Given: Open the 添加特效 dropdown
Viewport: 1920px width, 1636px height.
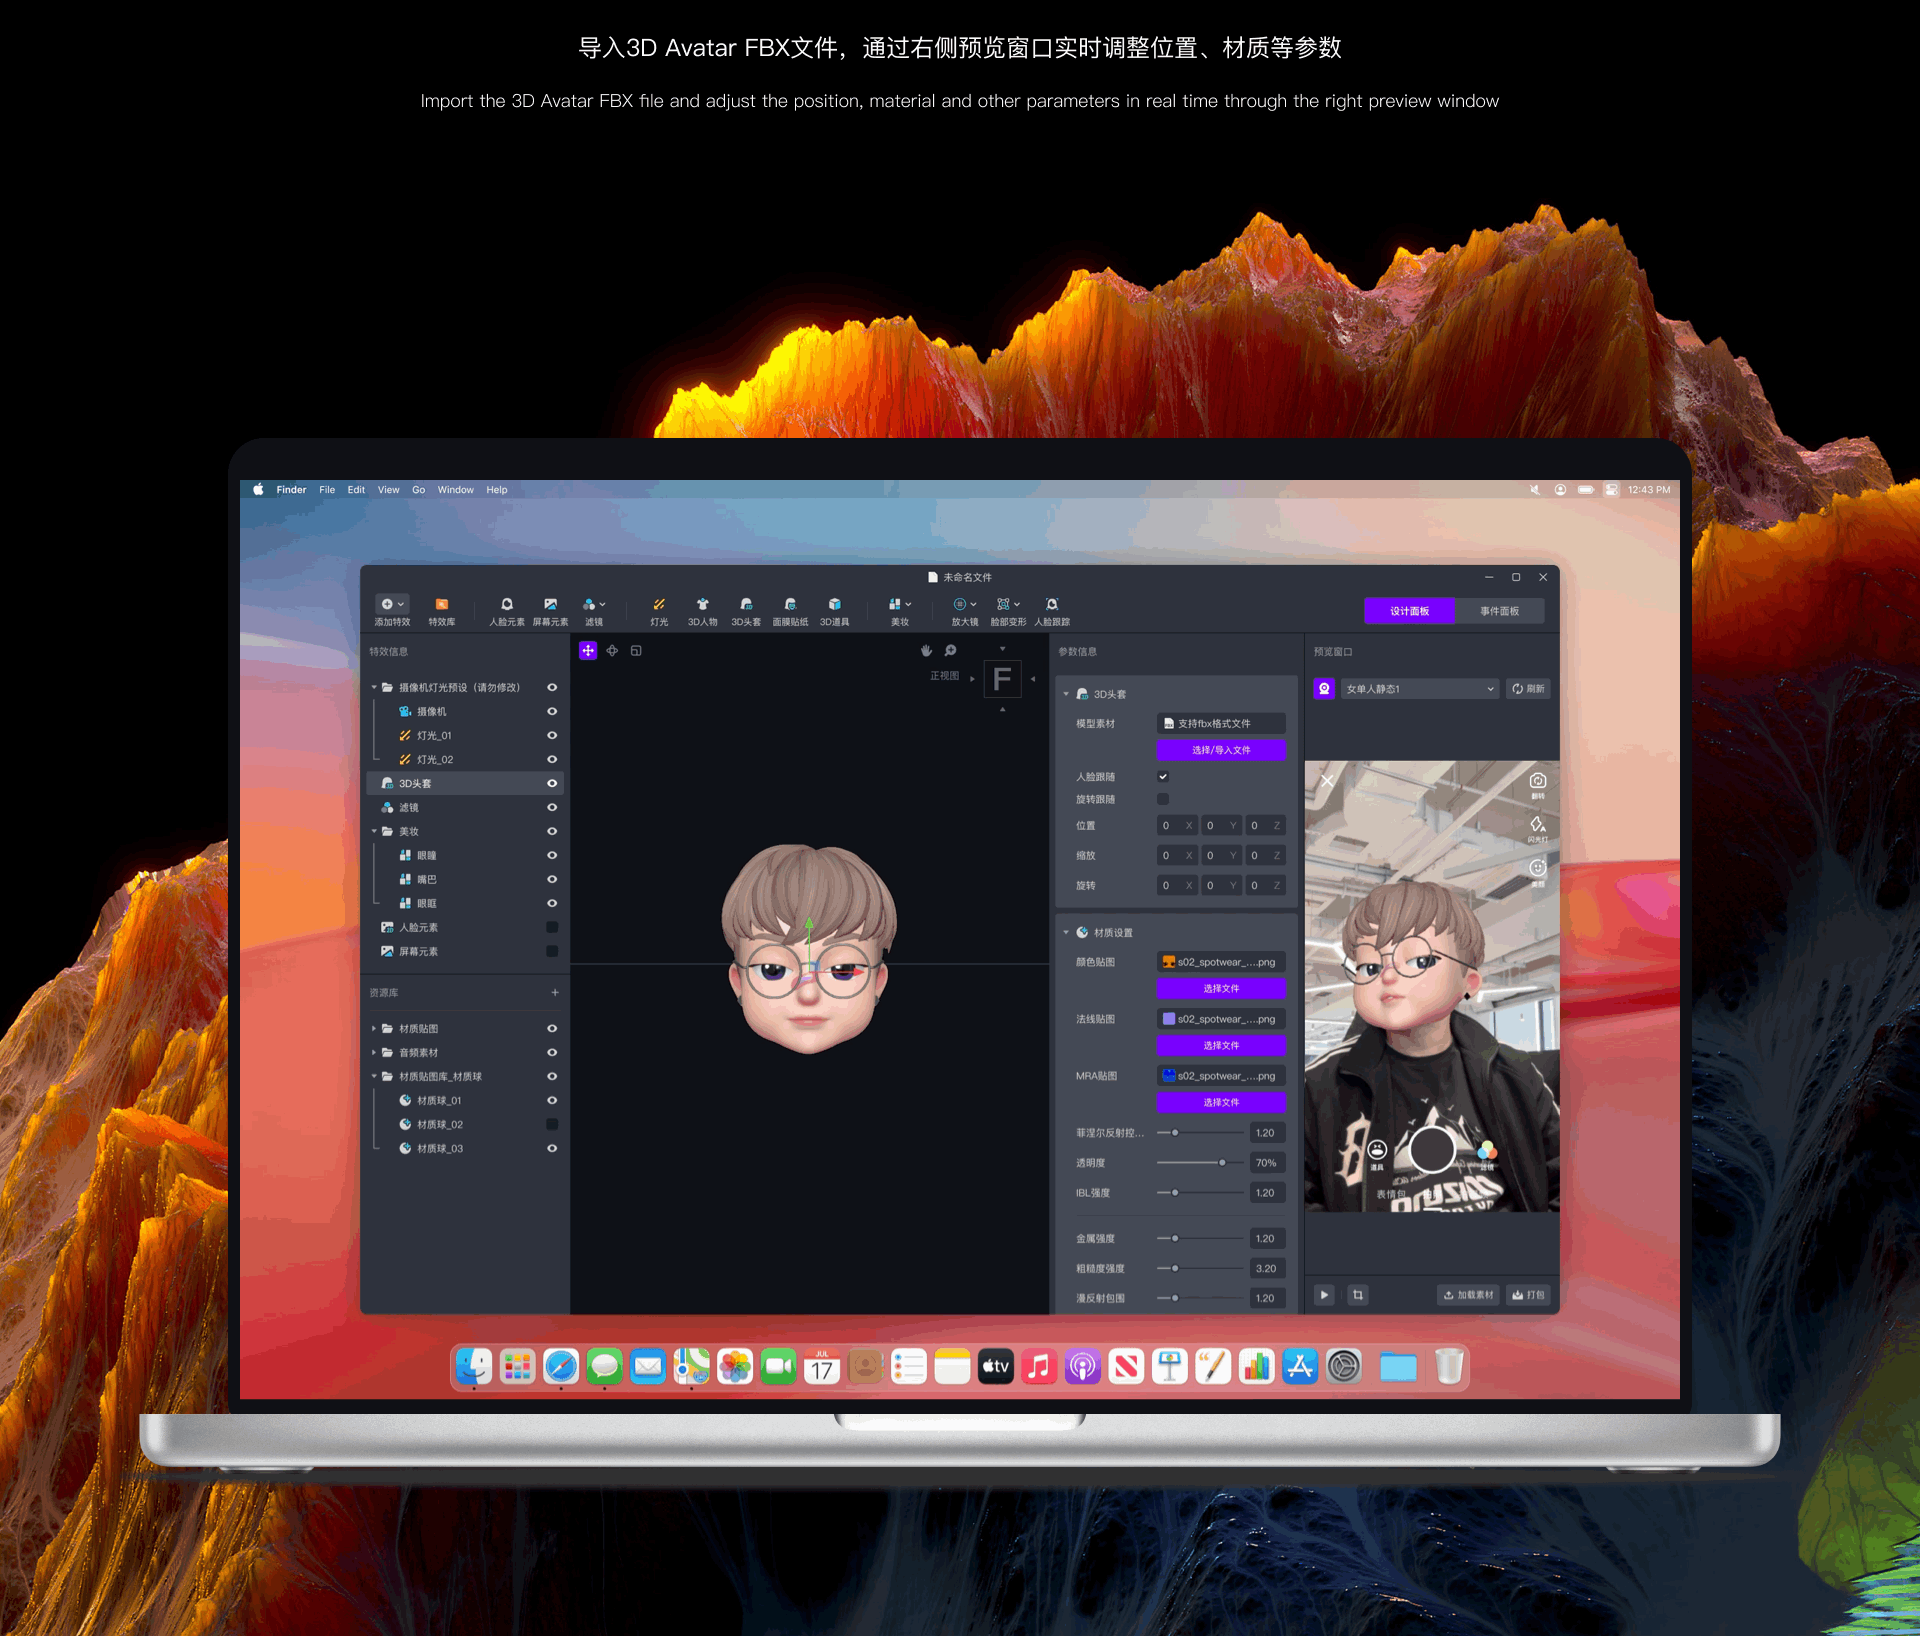Looking at the screenshot, I should (392, 611).
